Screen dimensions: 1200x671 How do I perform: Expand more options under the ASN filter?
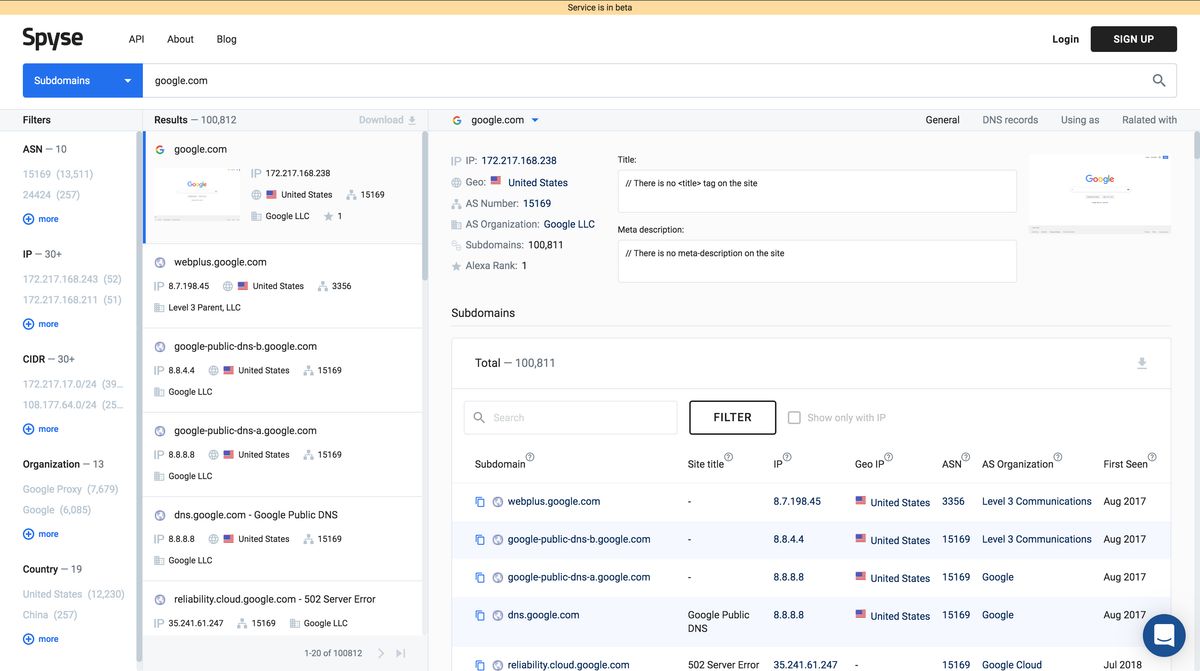pos(40,218)
